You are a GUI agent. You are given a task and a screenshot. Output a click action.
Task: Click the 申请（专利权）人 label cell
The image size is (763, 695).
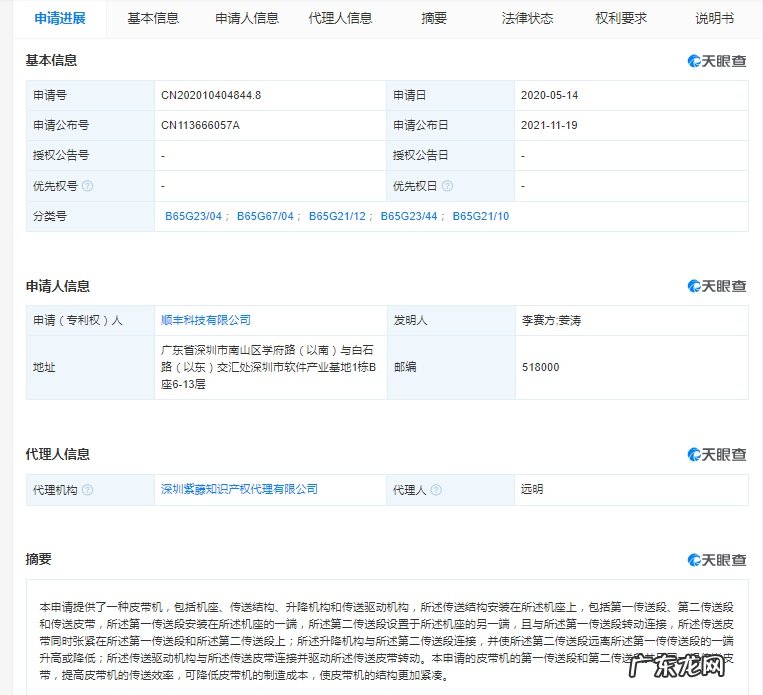(x=91, y=320)
